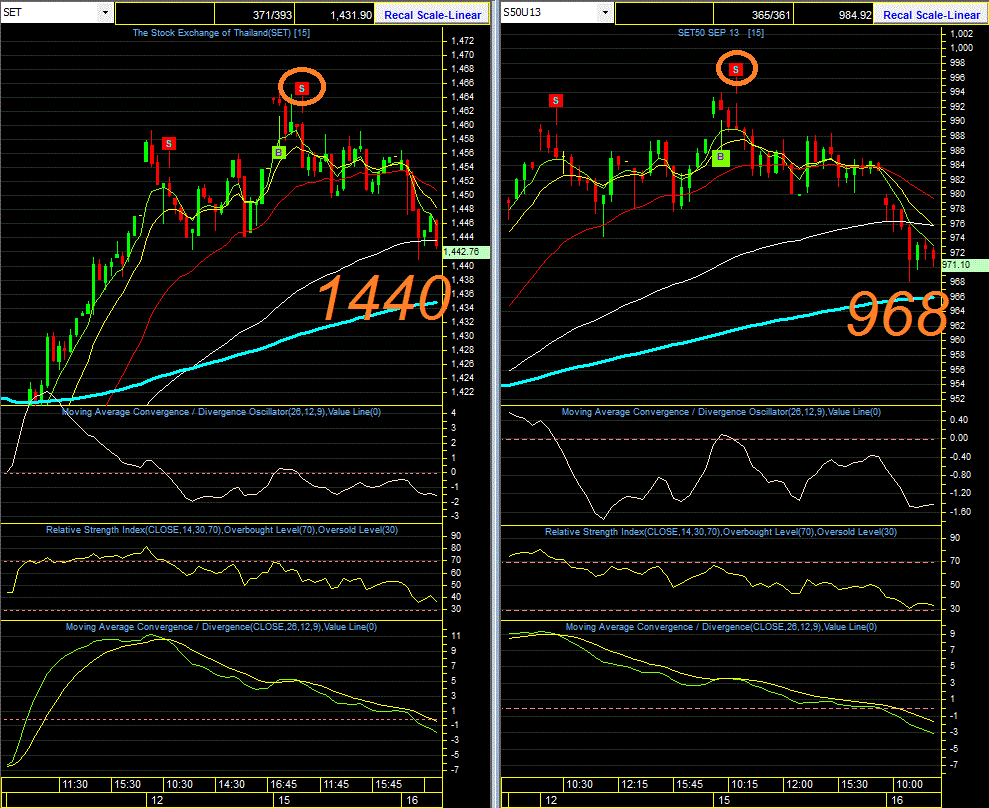Click the 1,002 price scale label

tap(961, 33)
